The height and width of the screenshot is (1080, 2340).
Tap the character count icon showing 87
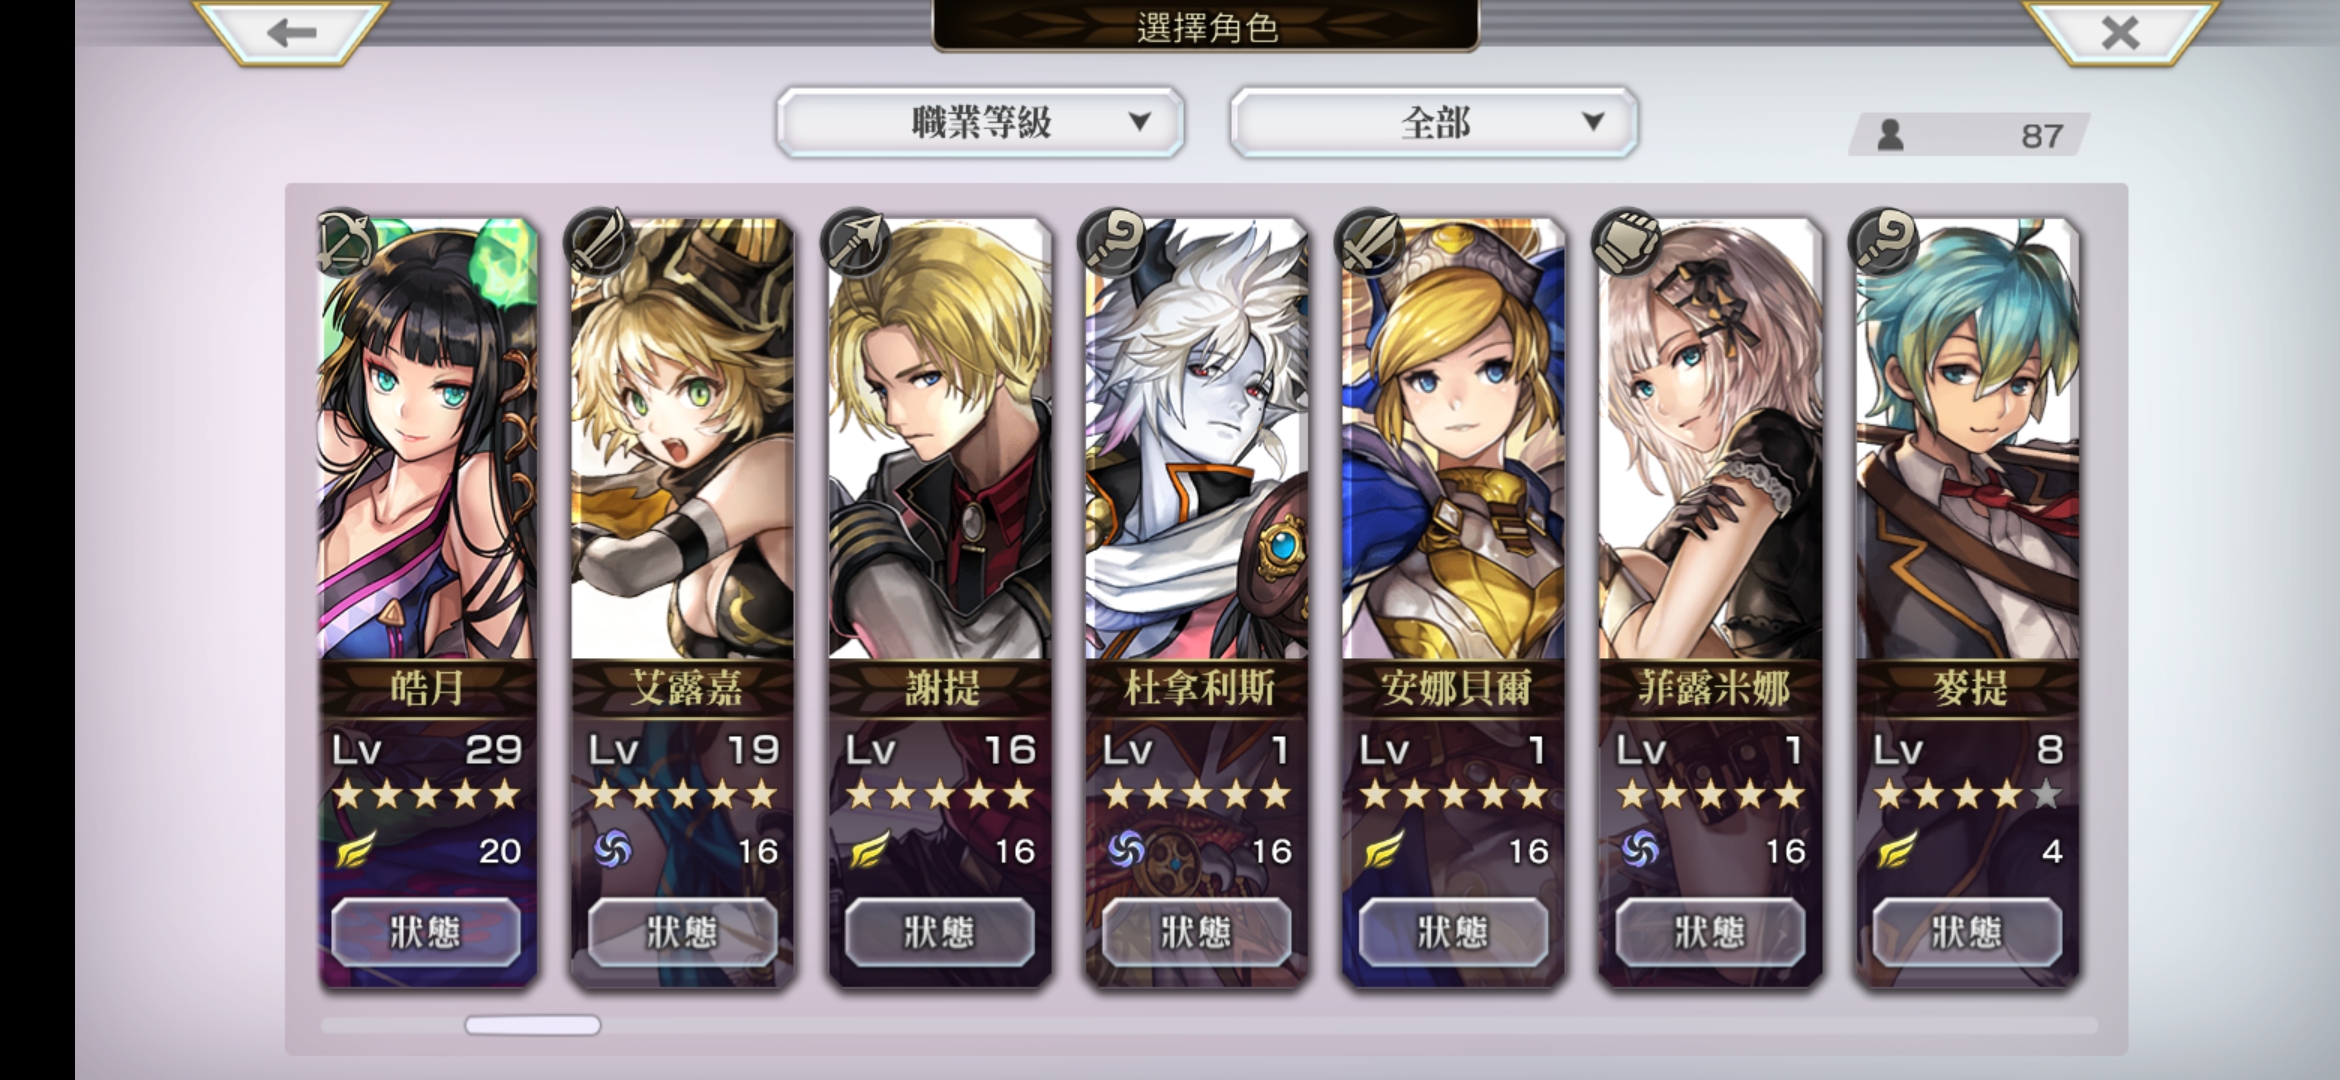coord(1890,135)
